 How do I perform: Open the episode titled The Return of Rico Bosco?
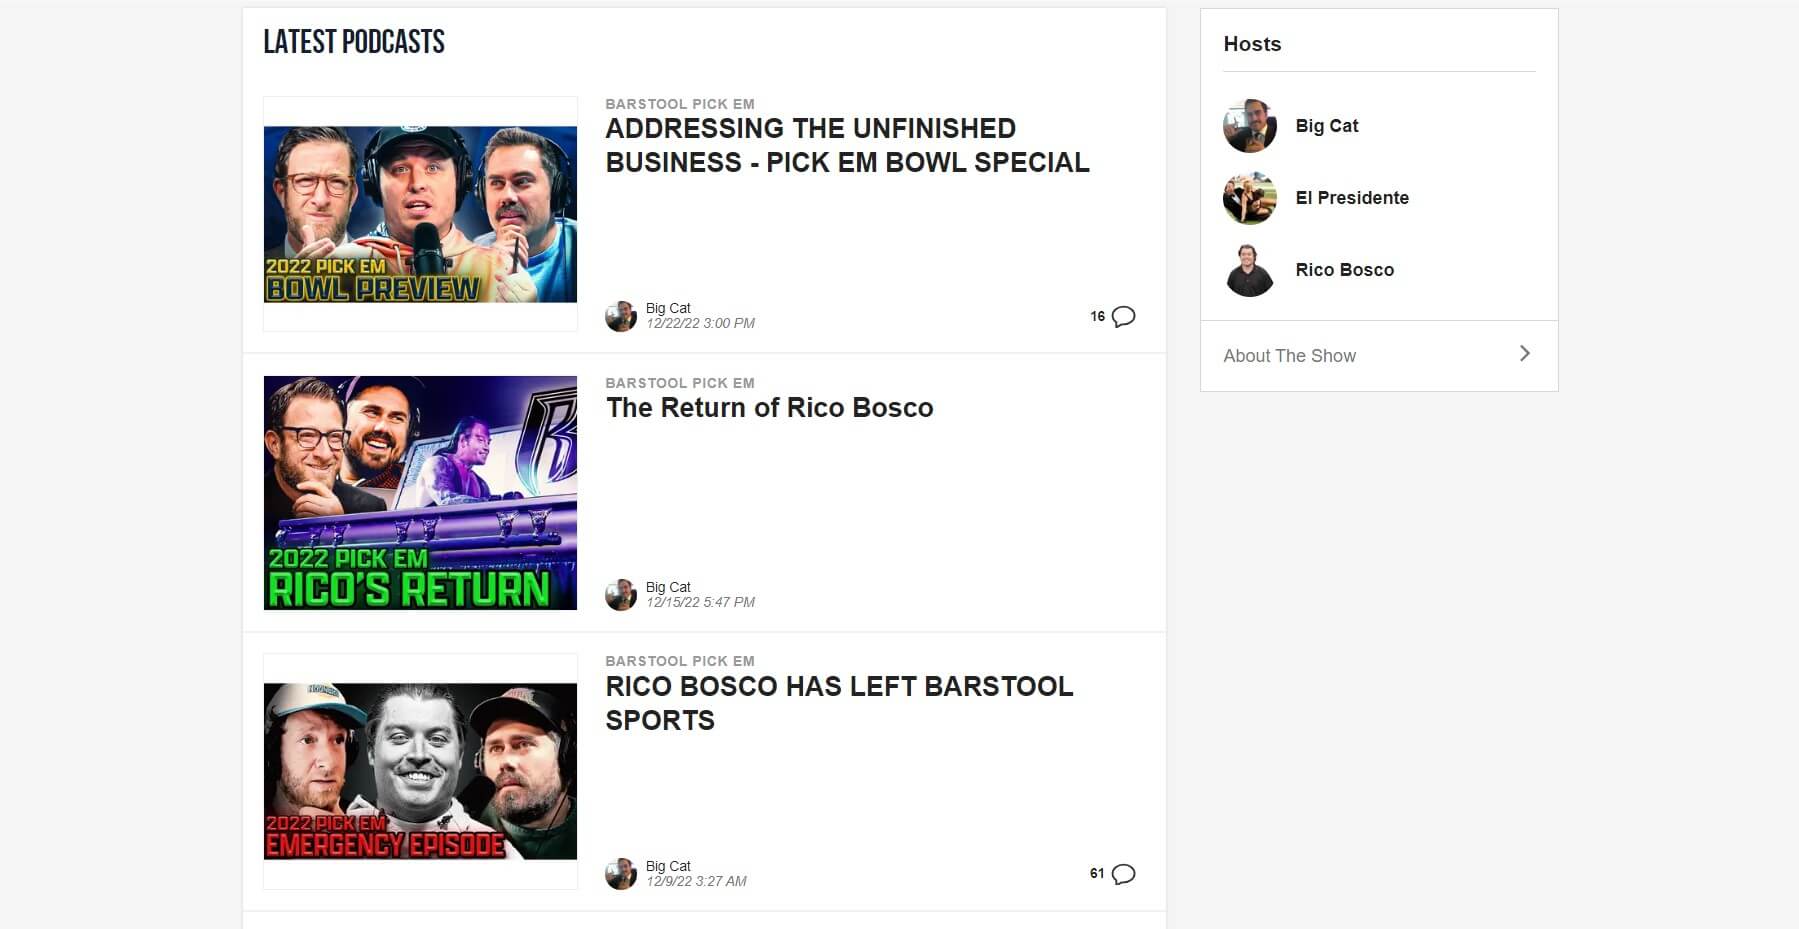click(x=769, y=408)
